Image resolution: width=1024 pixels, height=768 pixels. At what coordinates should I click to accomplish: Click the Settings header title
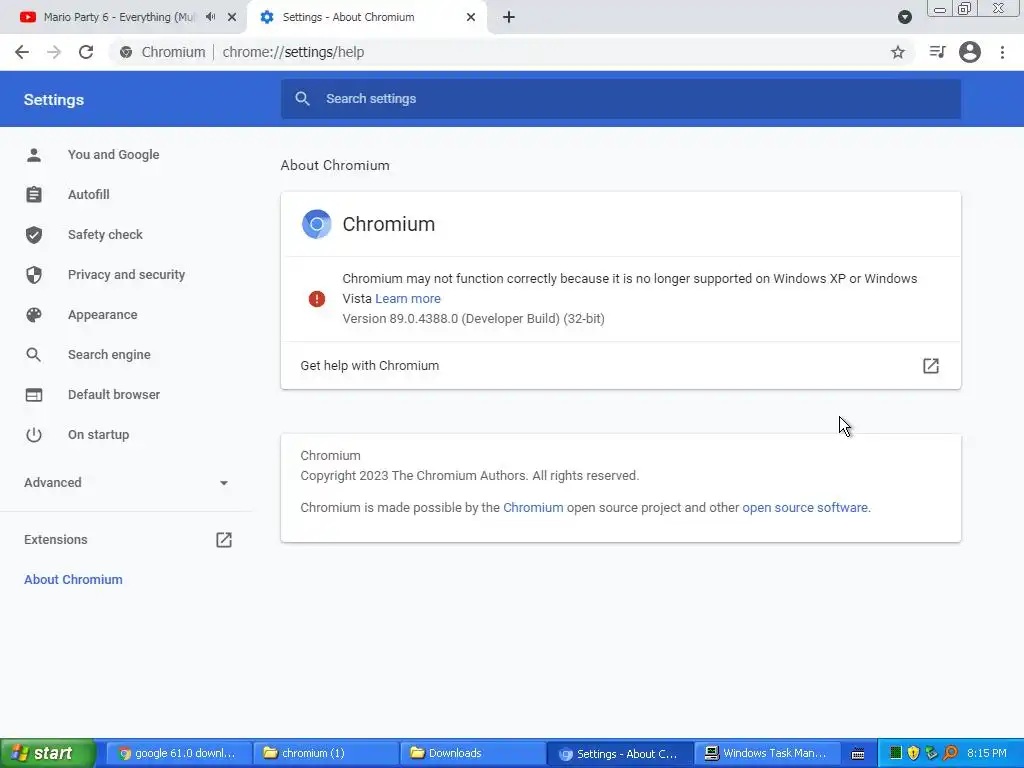[x=54, y=100]
